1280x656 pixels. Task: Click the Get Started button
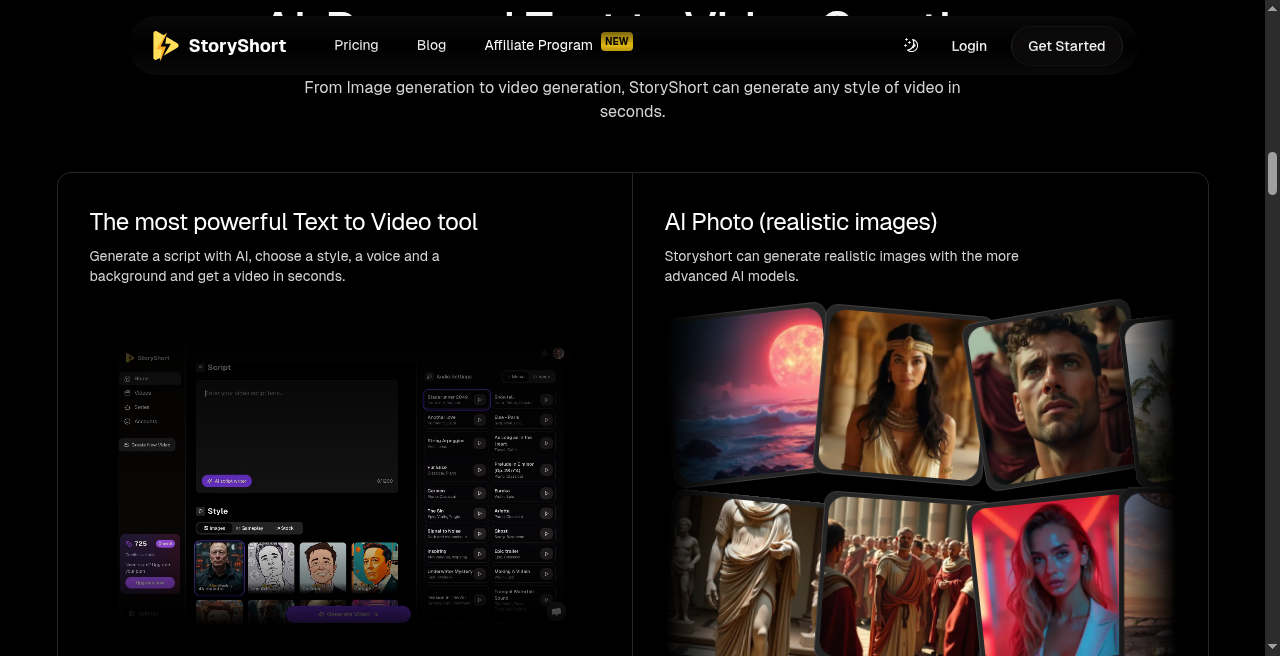pyautogui.click(x=1067, y=46)
